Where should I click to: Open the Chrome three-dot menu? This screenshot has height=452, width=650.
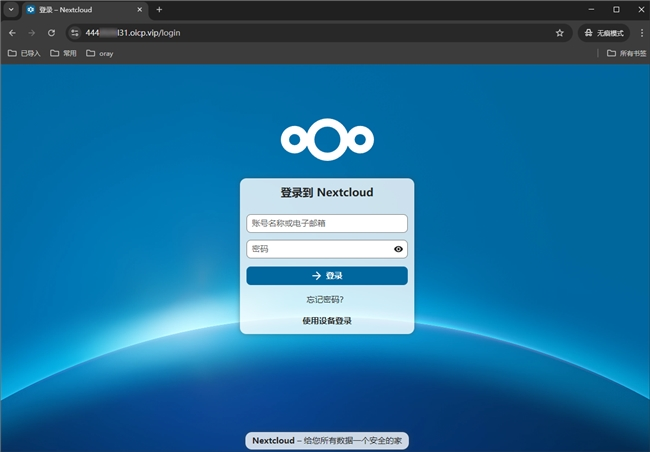coord(641,32)
